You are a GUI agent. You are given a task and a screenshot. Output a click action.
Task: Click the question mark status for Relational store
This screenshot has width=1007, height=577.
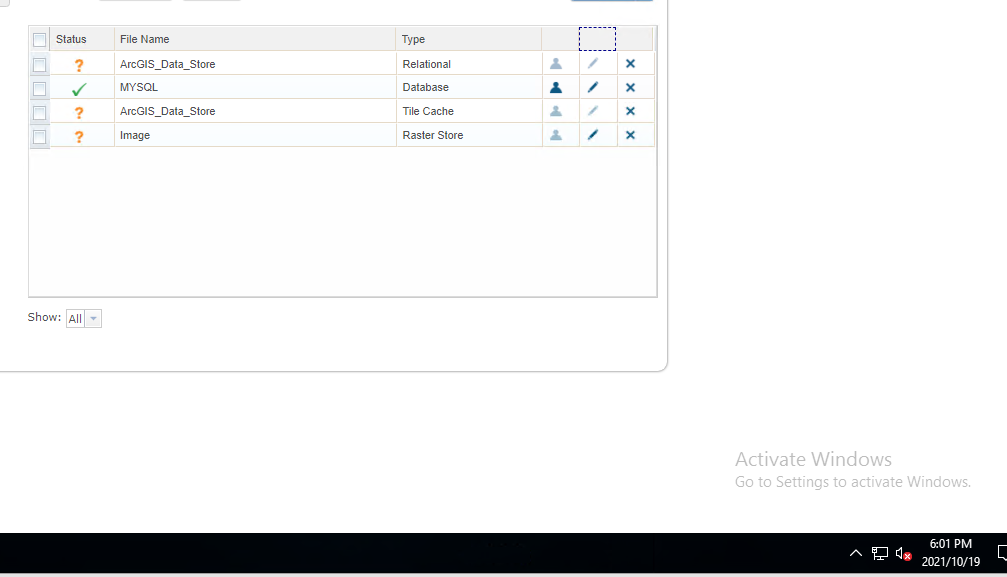[79, 64]
